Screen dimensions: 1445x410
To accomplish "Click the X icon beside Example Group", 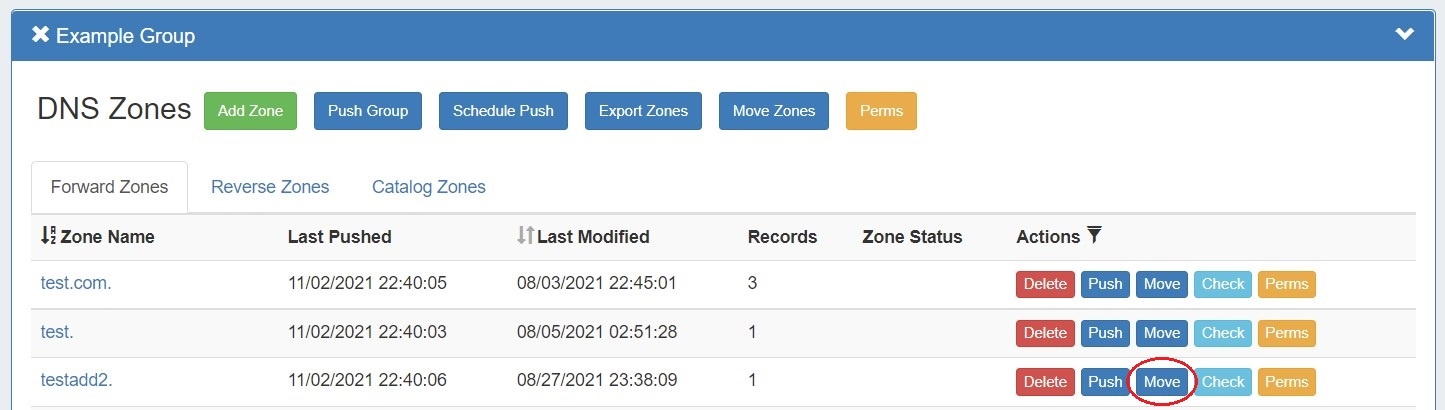I will [41, 35].
